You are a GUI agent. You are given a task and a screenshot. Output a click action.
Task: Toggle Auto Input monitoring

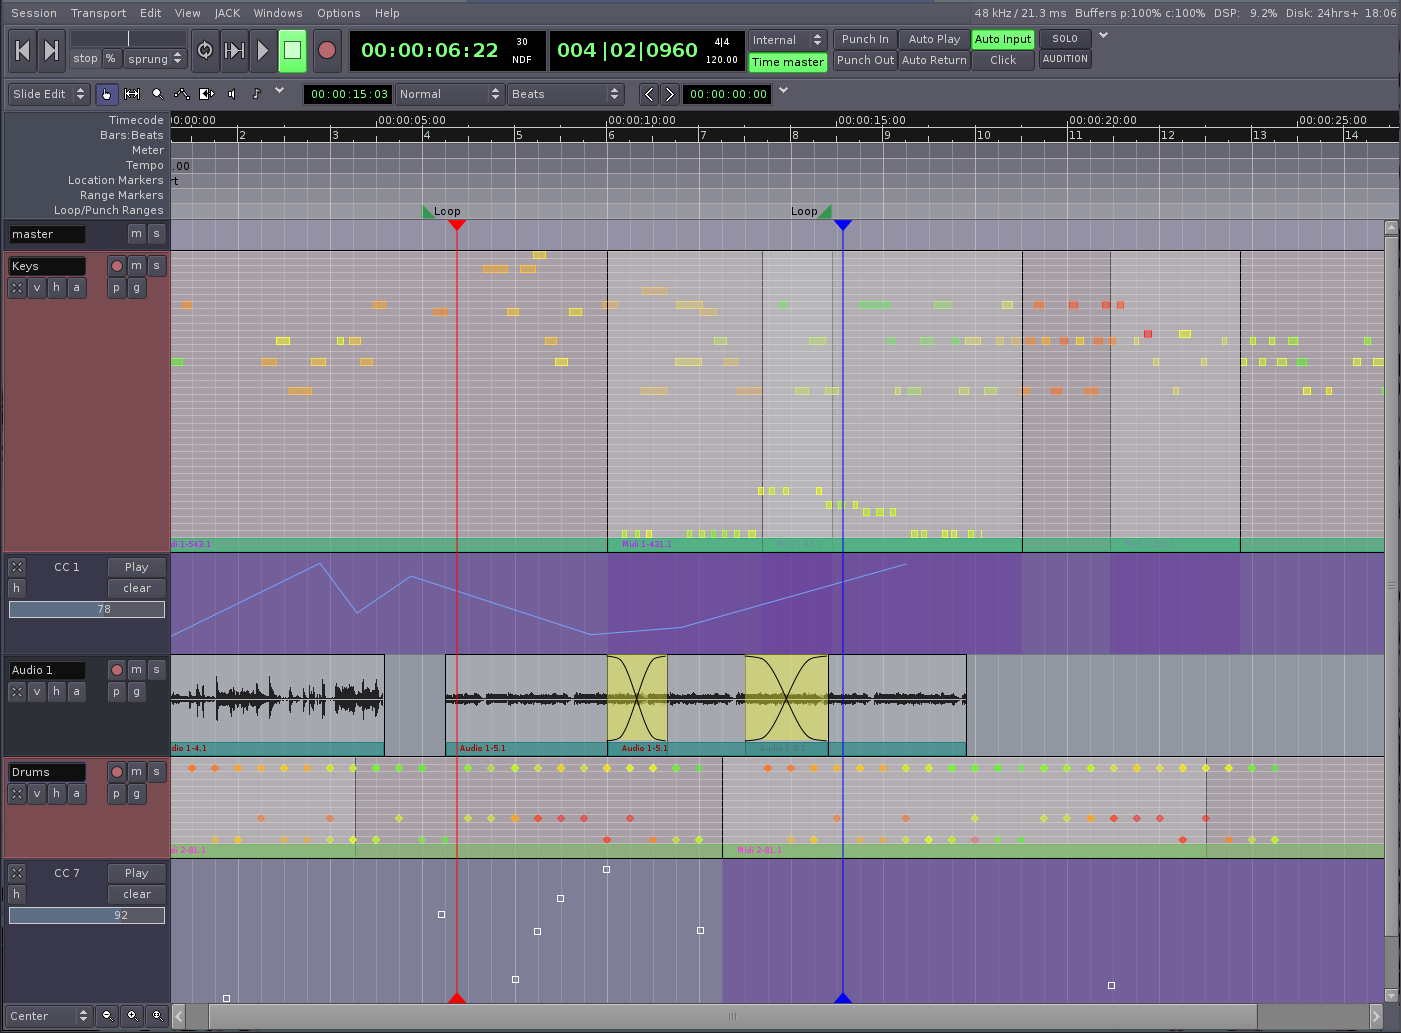(1003, 39)
